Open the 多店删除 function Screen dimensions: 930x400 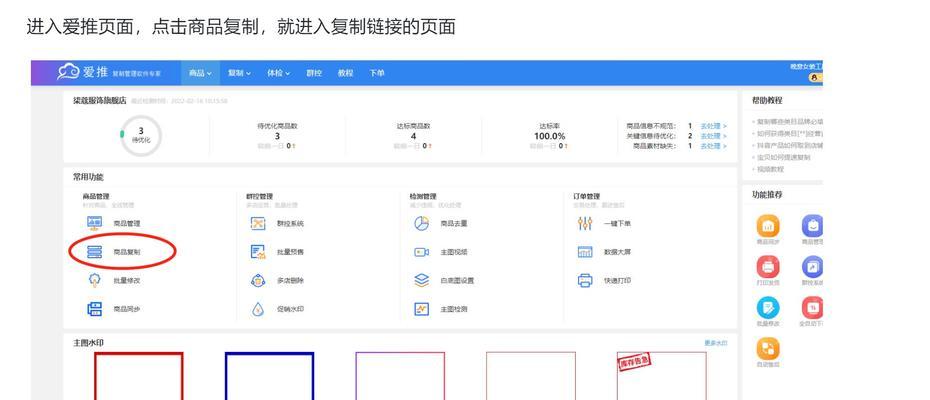coord(277,281)
